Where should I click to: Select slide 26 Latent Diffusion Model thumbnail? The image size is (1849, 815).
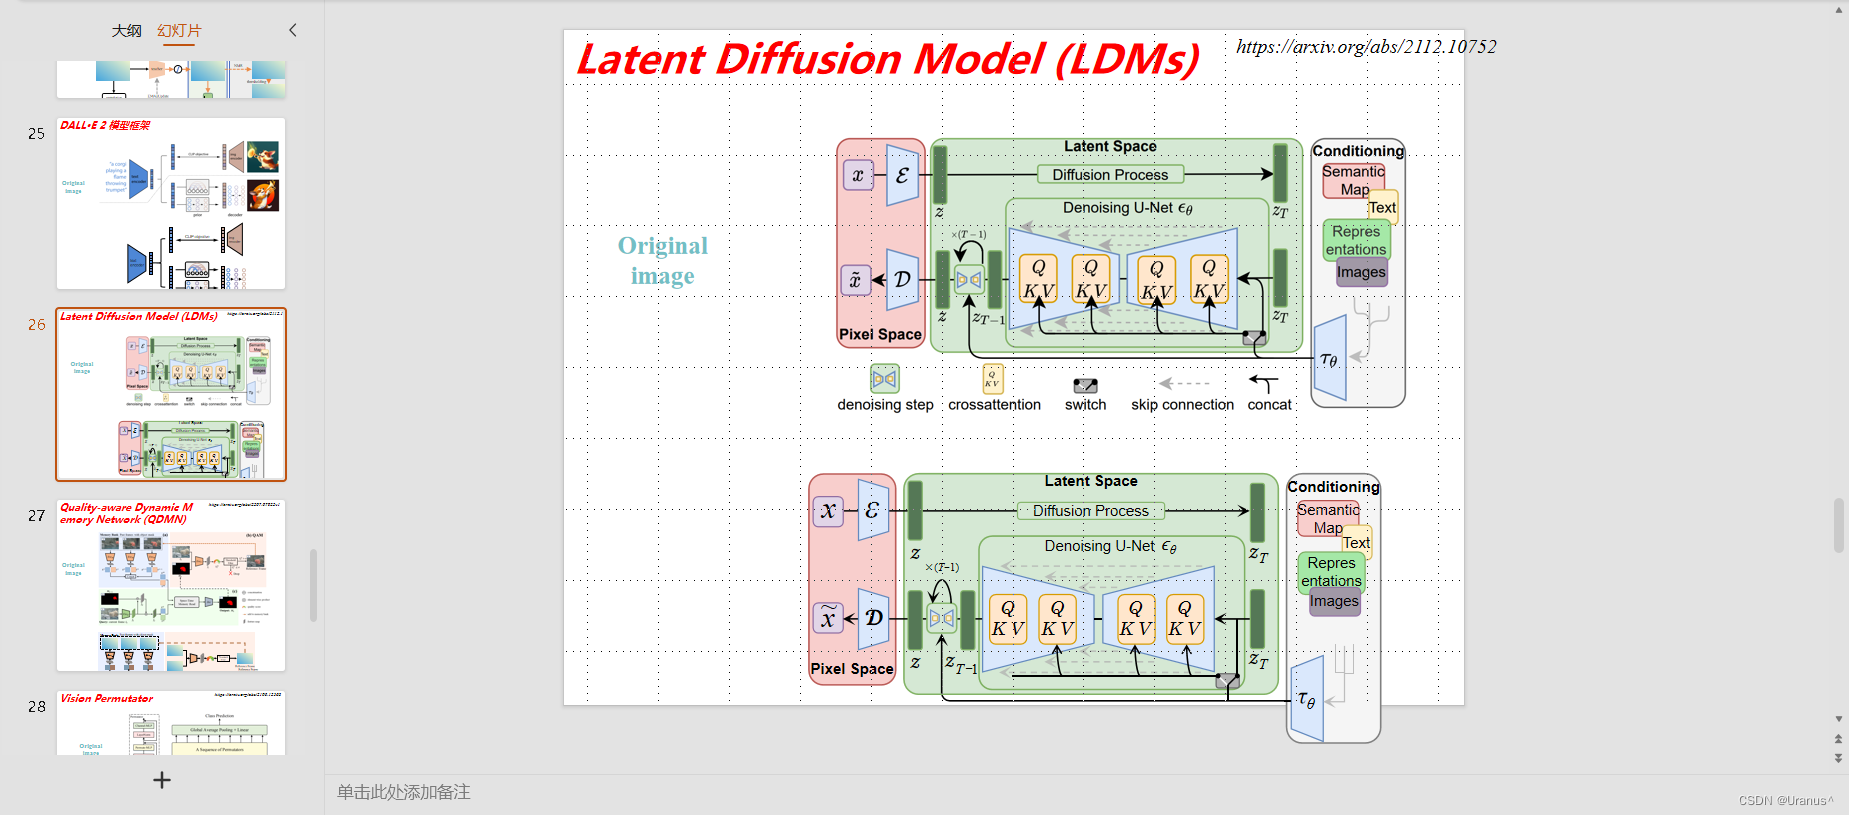(x=171, y=395)
